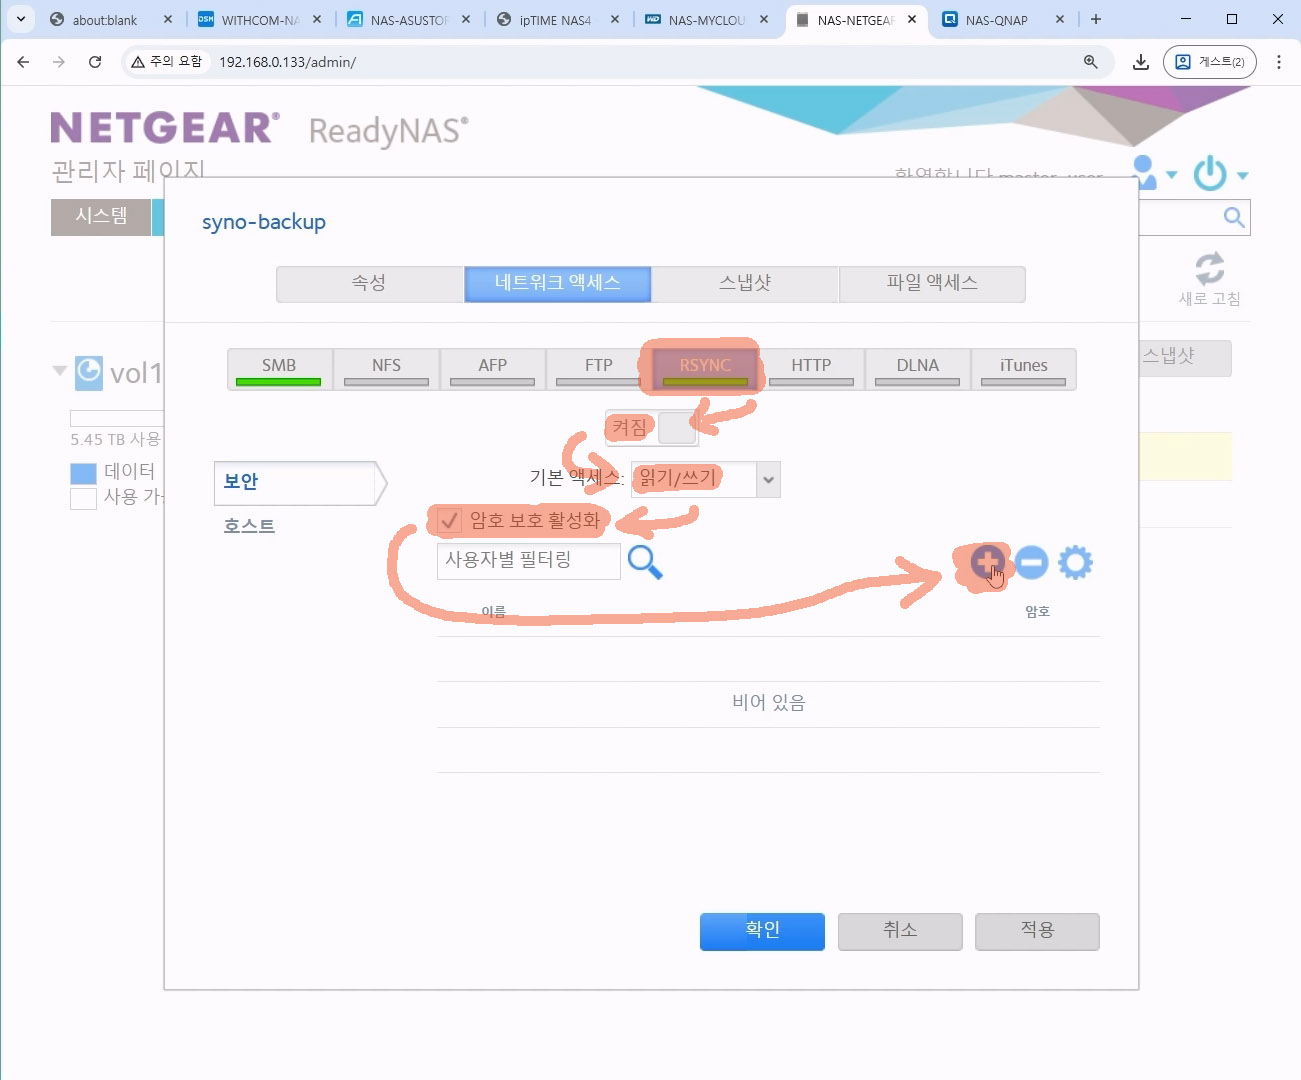Click the minus icon to remove a user
1301x1080 pixels.
[x=1031, y=562]
